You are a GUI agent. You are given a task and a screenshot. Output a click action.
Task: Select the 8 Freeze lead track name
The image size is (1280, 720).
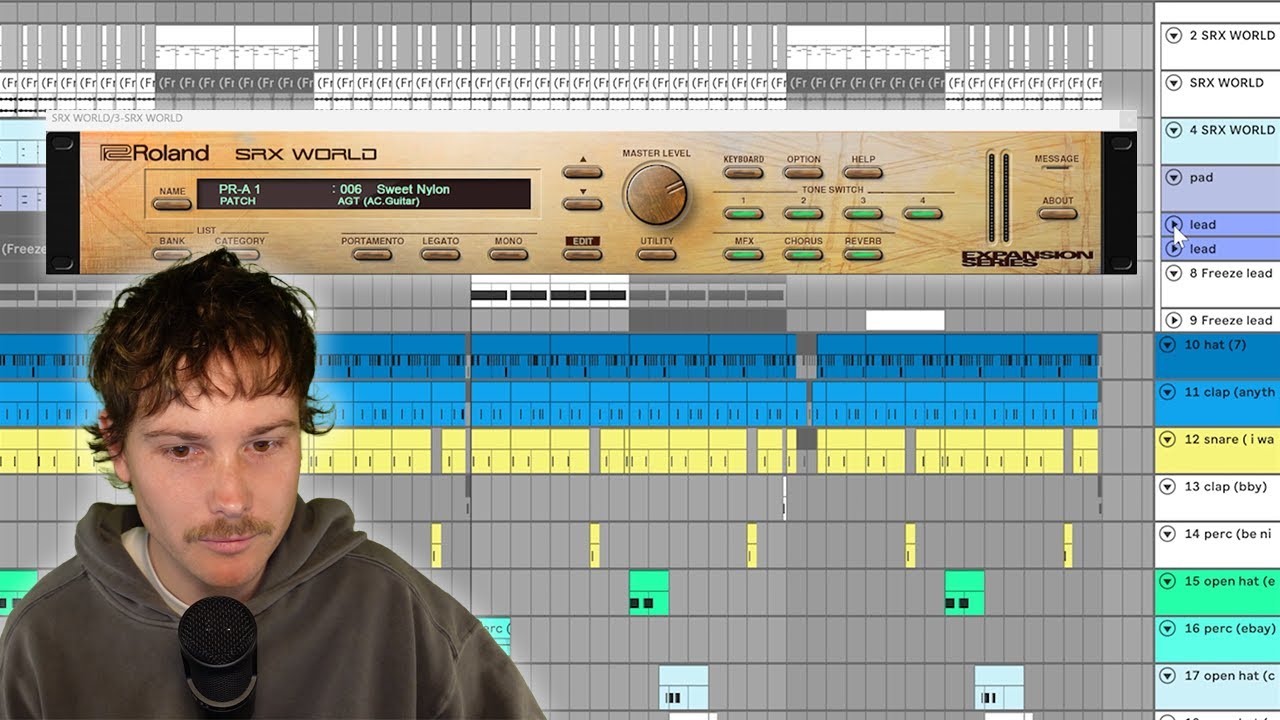coord(1231,273)
